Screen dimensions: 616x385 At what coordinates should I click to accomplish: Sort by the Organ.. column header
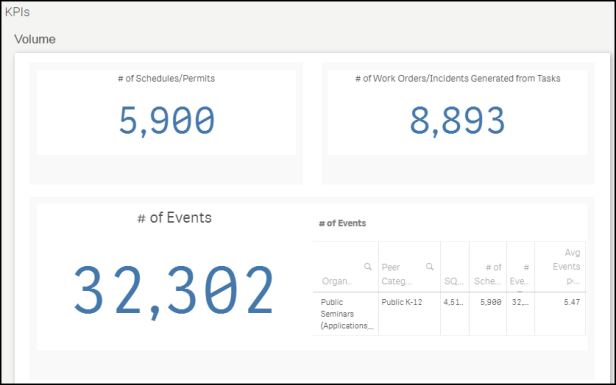click(335, 281)
